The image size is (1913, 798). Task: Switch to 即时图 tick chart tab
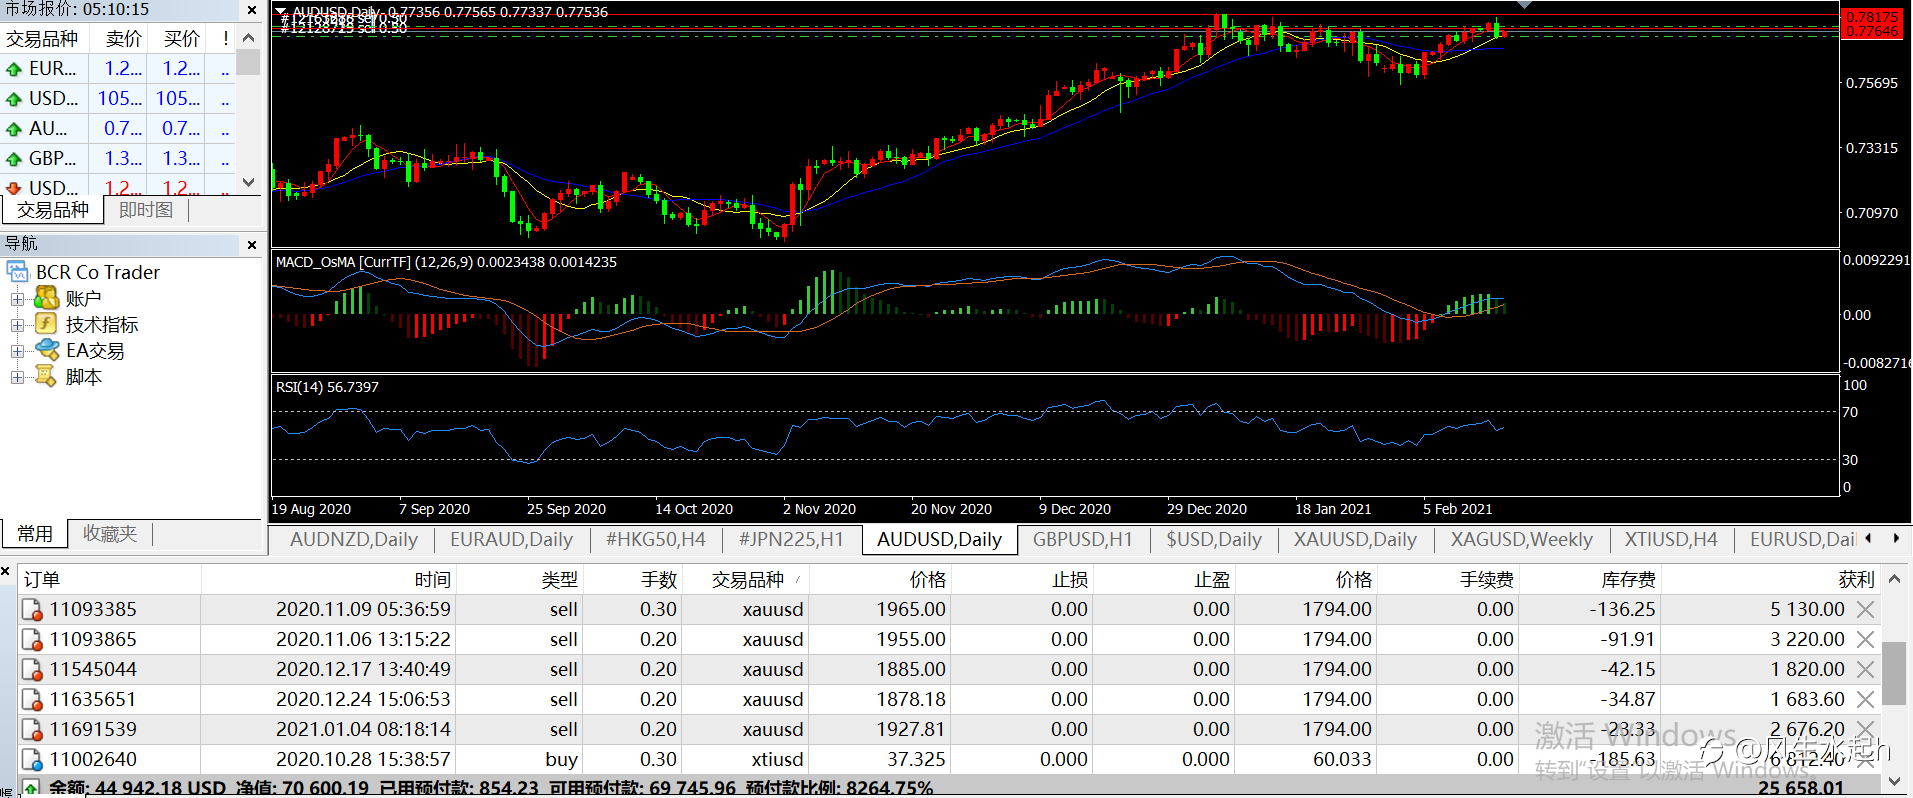(x=146, y=210)
